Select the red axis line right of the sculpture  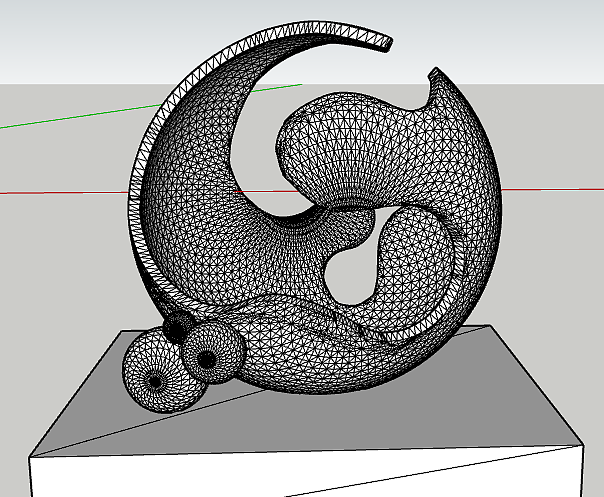coord(553,189)
